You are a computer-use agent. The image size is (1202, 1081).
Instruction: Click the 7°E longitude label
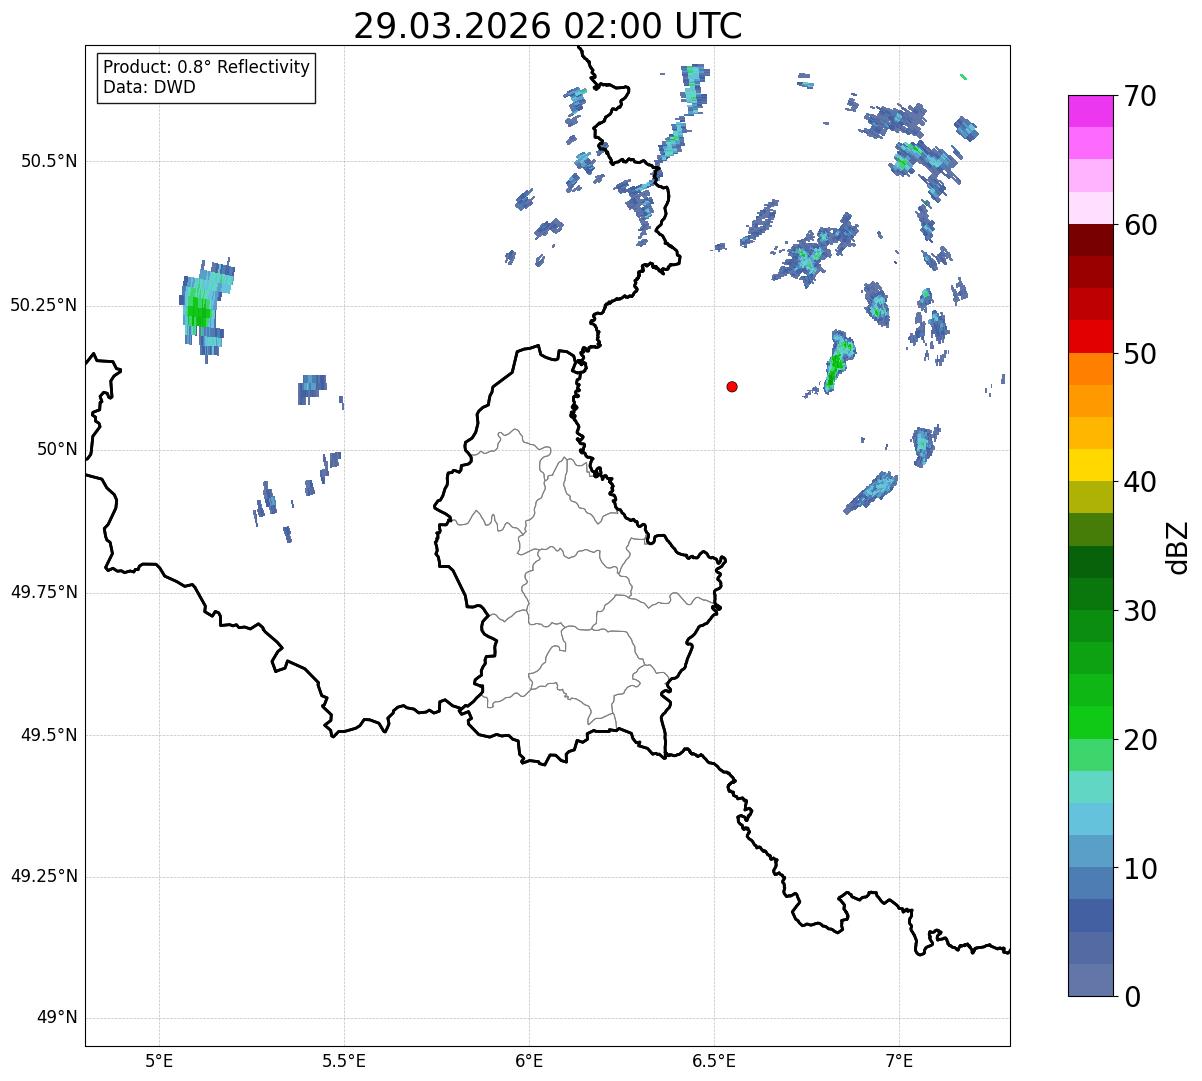(x=899, y=1060)
